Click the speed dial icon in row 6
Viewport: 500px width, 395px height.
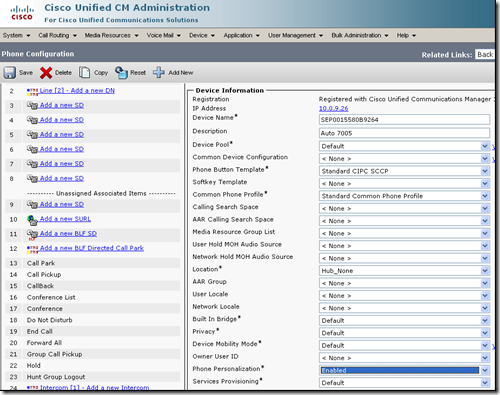pos(32,150)
